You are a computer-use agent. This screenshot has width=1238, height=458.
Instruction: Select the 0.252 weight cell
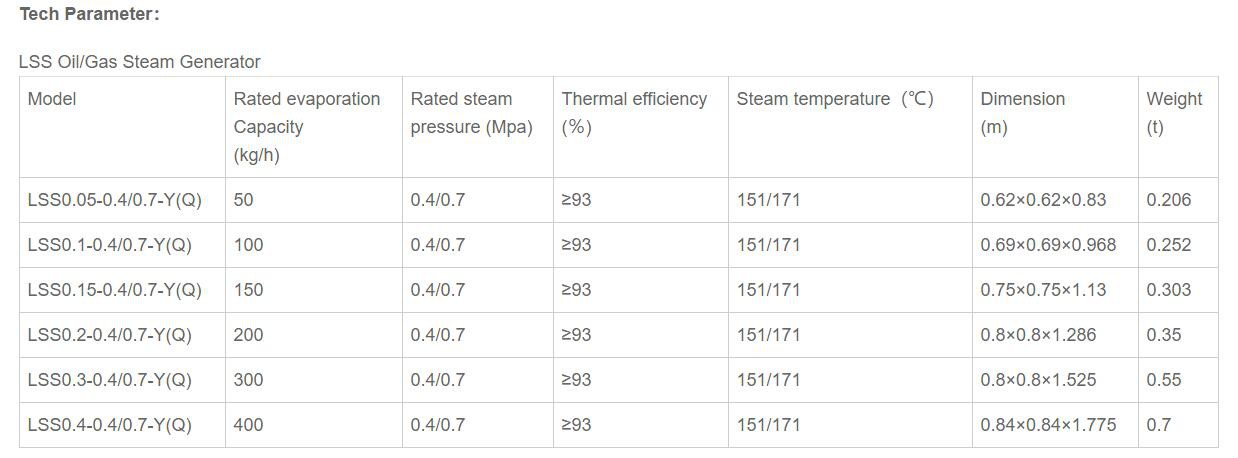pyautogui.click(x=1169, y=245)
